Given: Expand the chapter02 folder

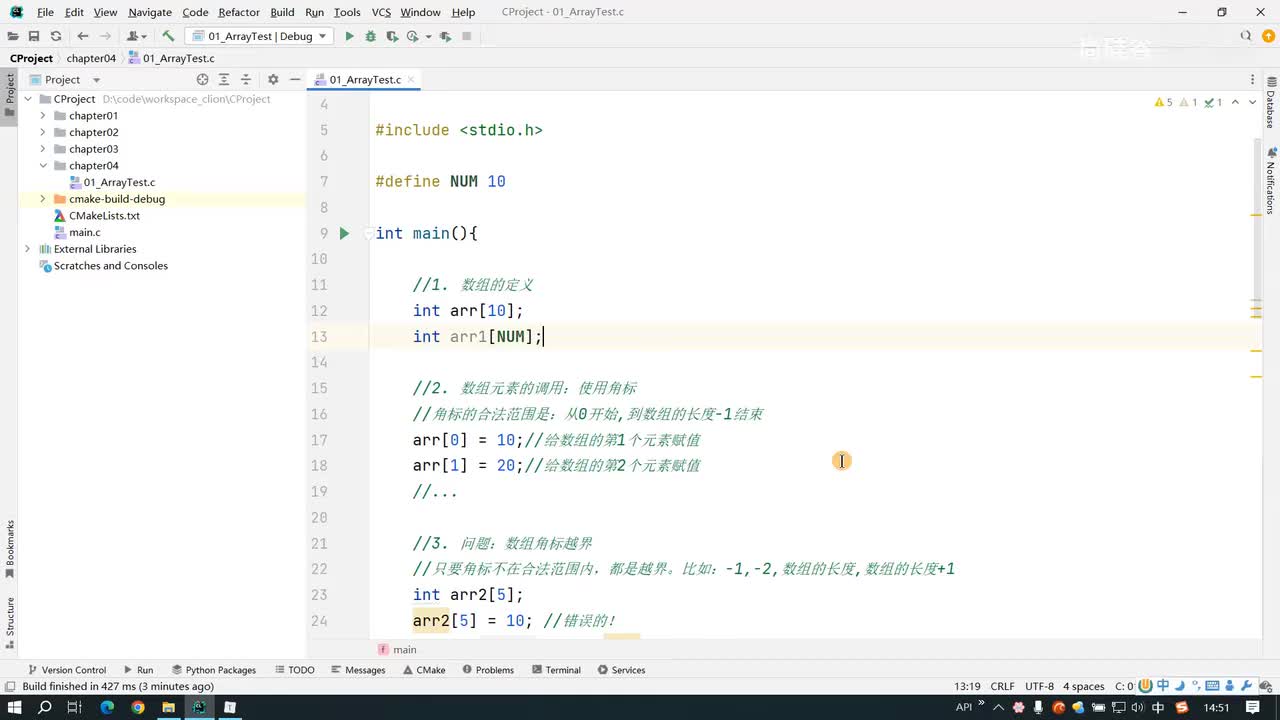Looking at the screenshot, I should pyautogui.click(x=43, y=132).
